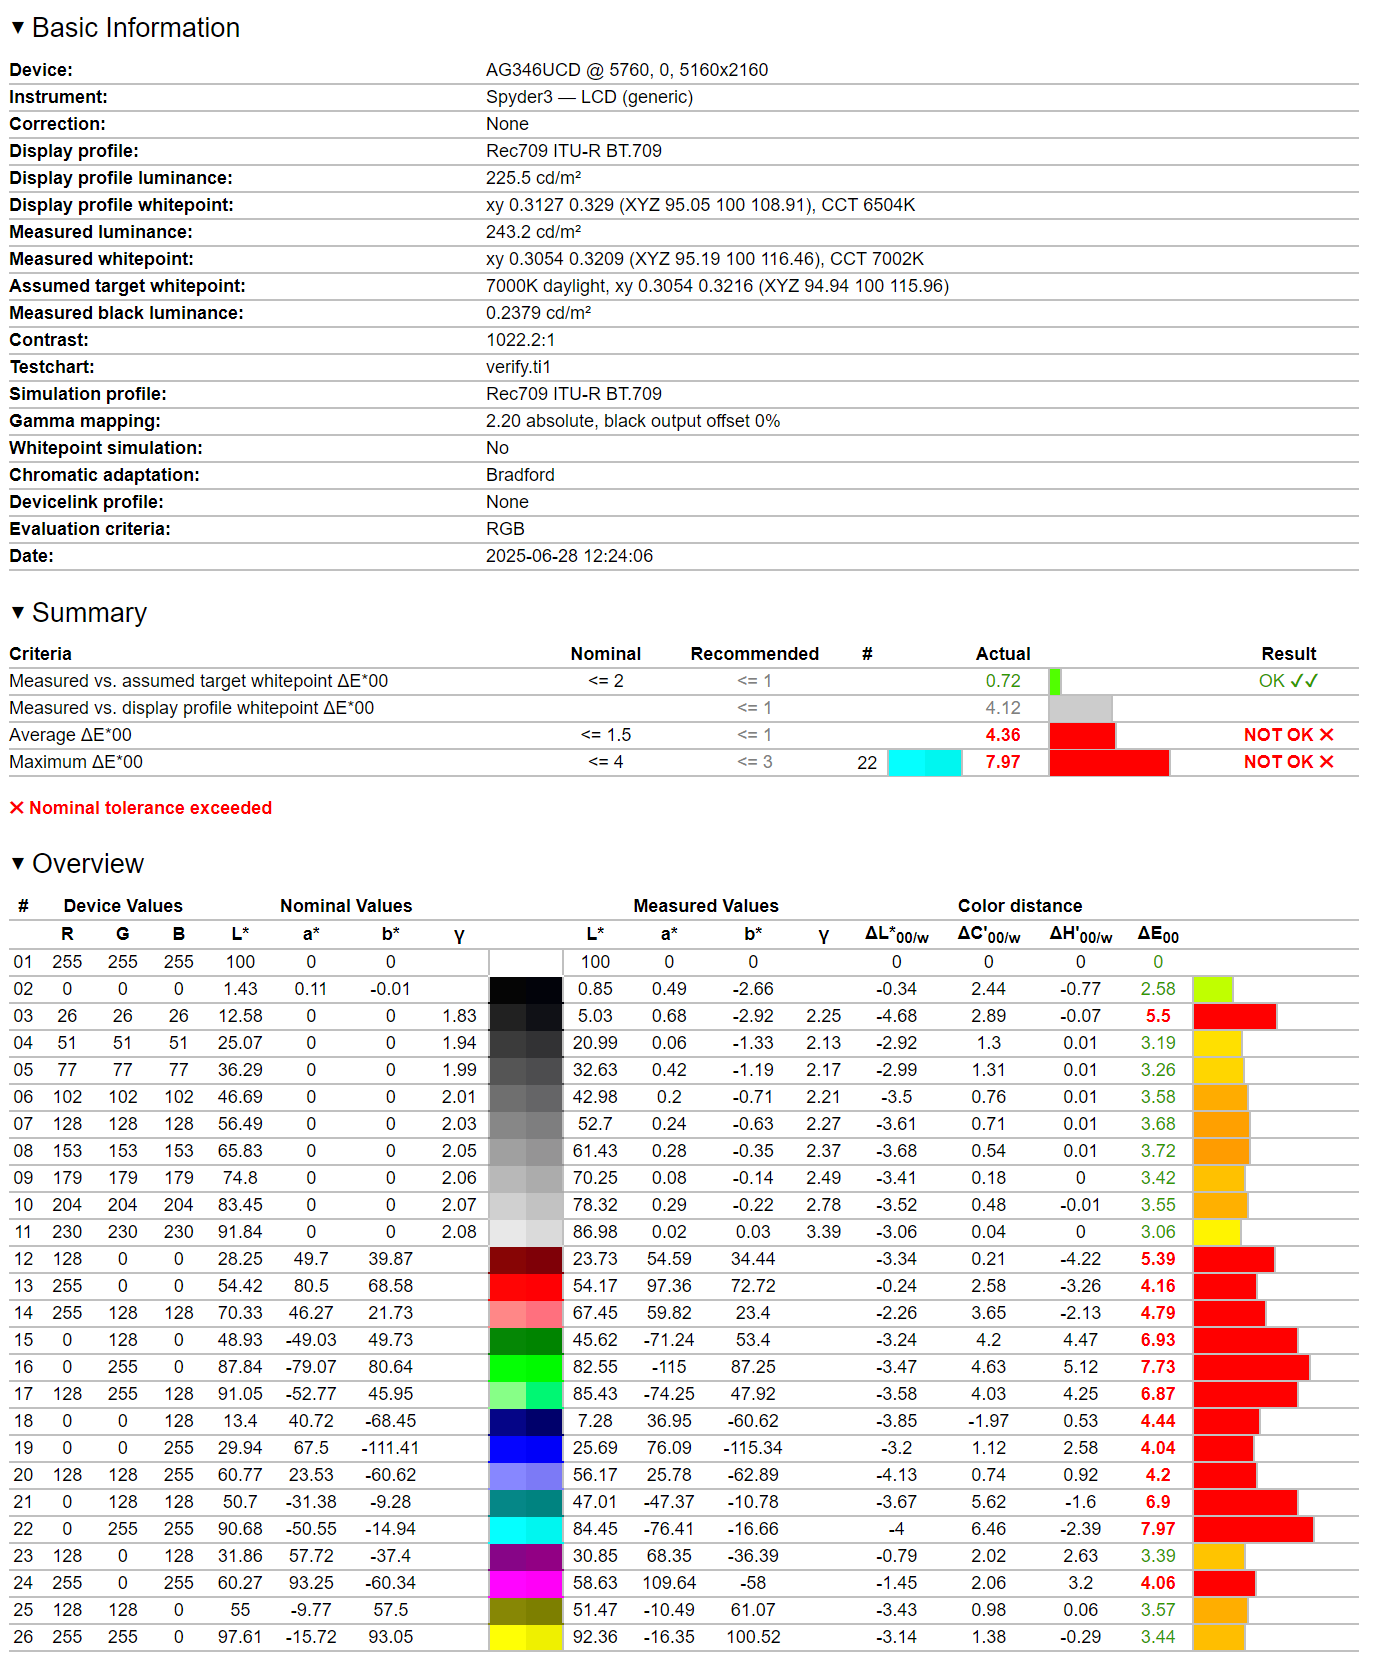Click the red X beside Maximum ΔE*00 NOT OK
Image resolution: width=1378 pixels, height=1663 pixels.
click(x=1327, y=762)
